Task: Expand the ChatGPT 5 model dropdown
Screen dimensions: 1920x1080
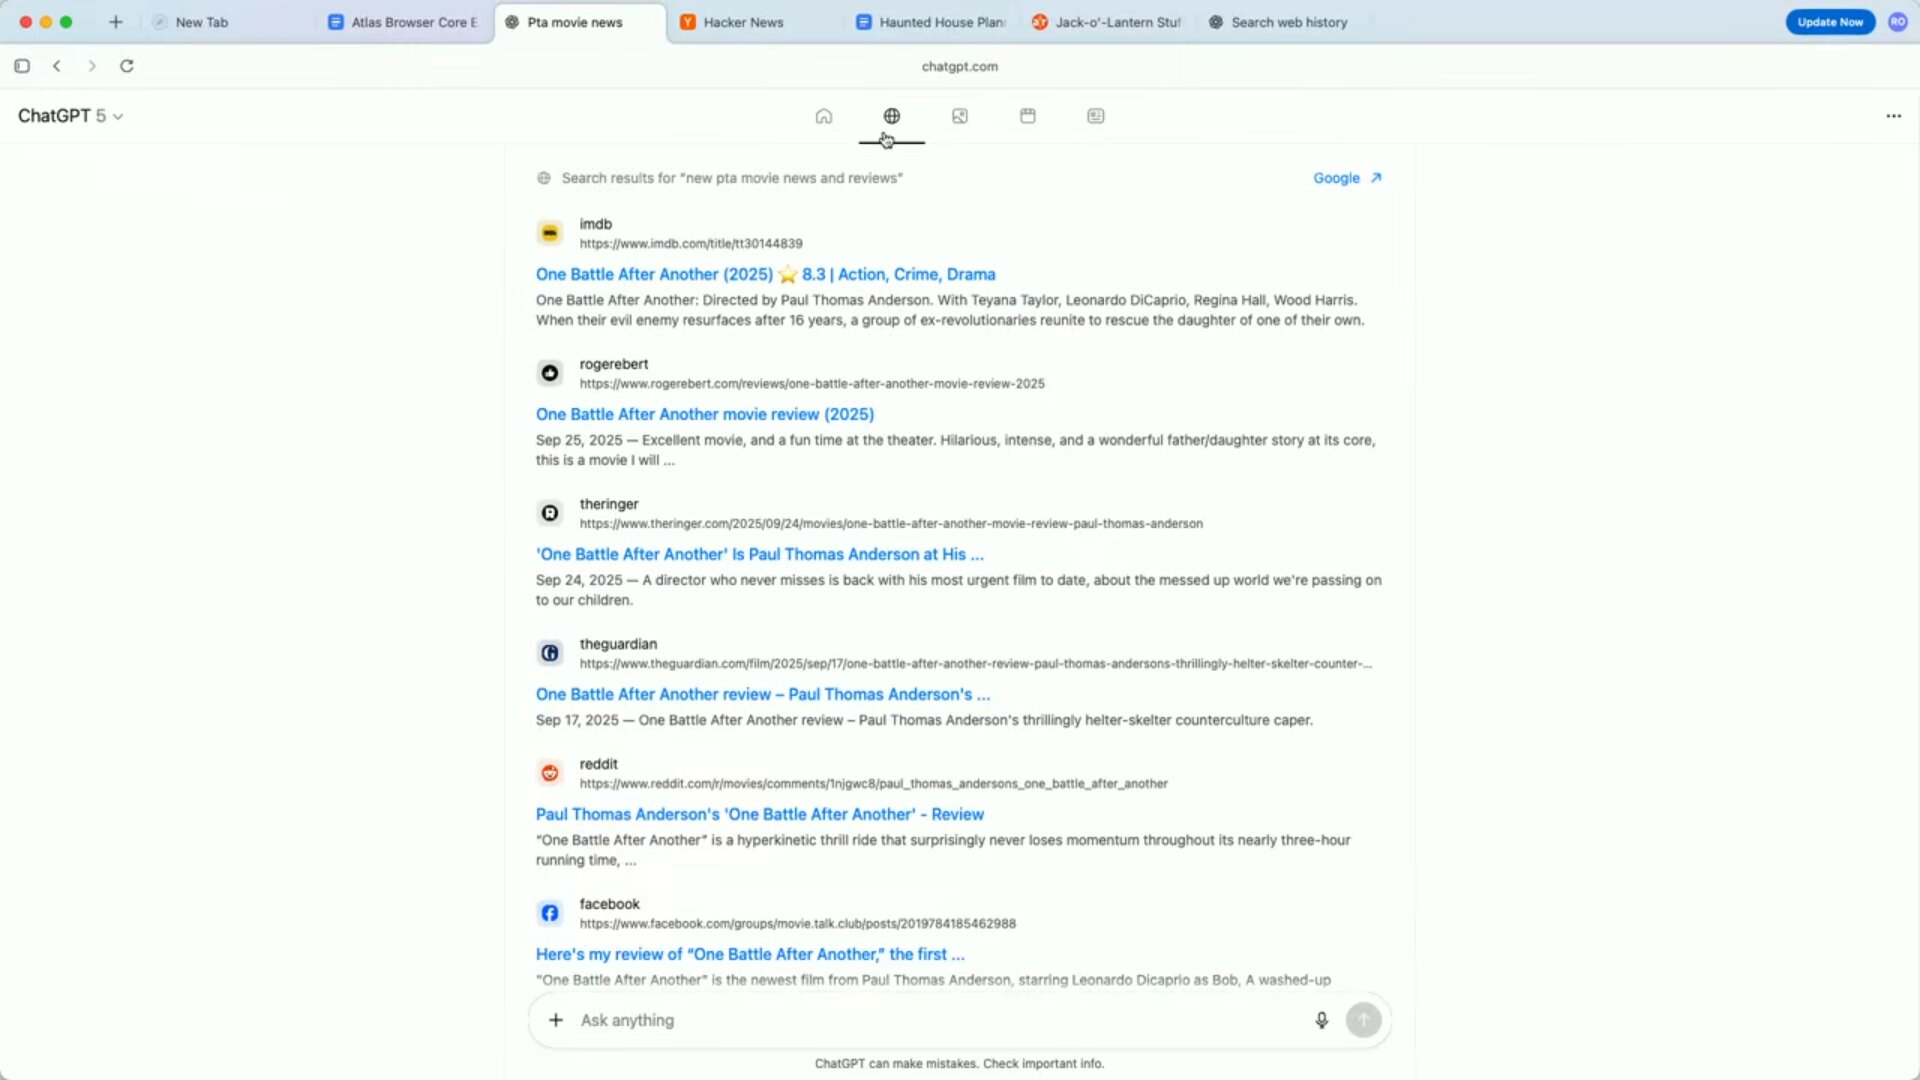Action: click(70, 116)
